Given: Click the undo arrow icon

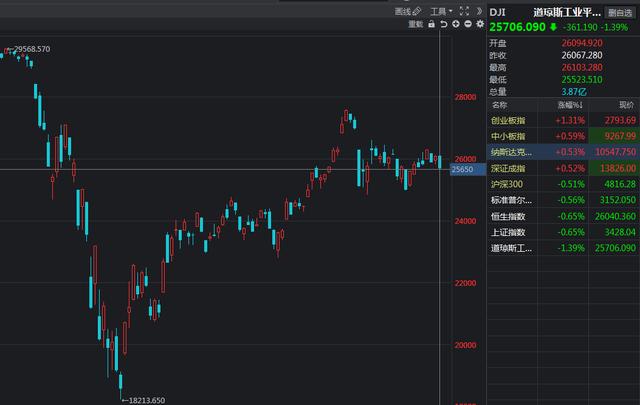Looking at the screenshot, I should [444, 23].
